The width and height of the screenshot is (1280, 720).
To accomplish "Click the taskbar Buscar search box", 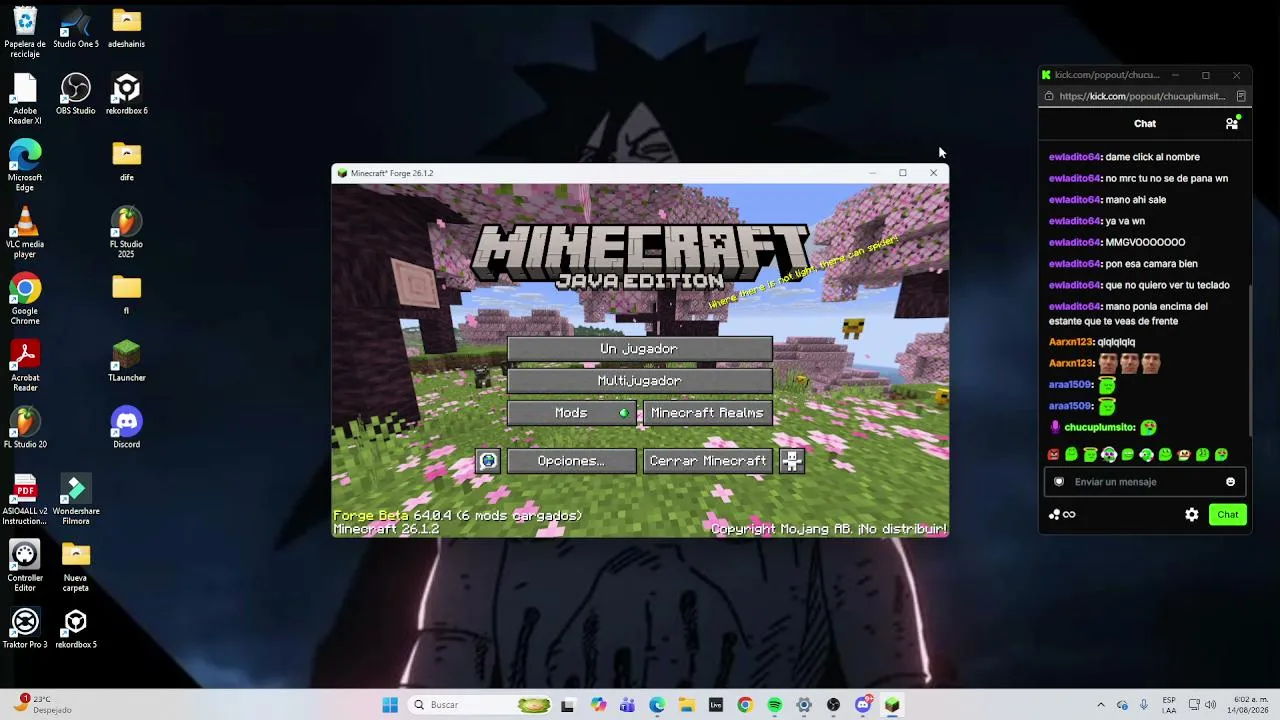I will click(x=482, y=705).
